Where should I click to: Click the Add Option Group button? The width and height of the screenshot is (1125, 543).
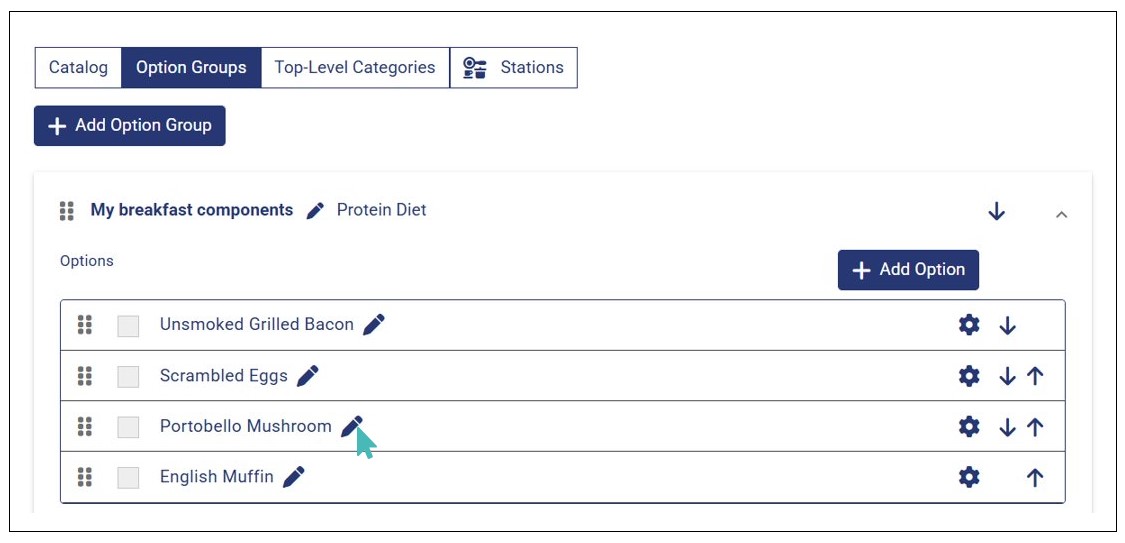point(130,126)
